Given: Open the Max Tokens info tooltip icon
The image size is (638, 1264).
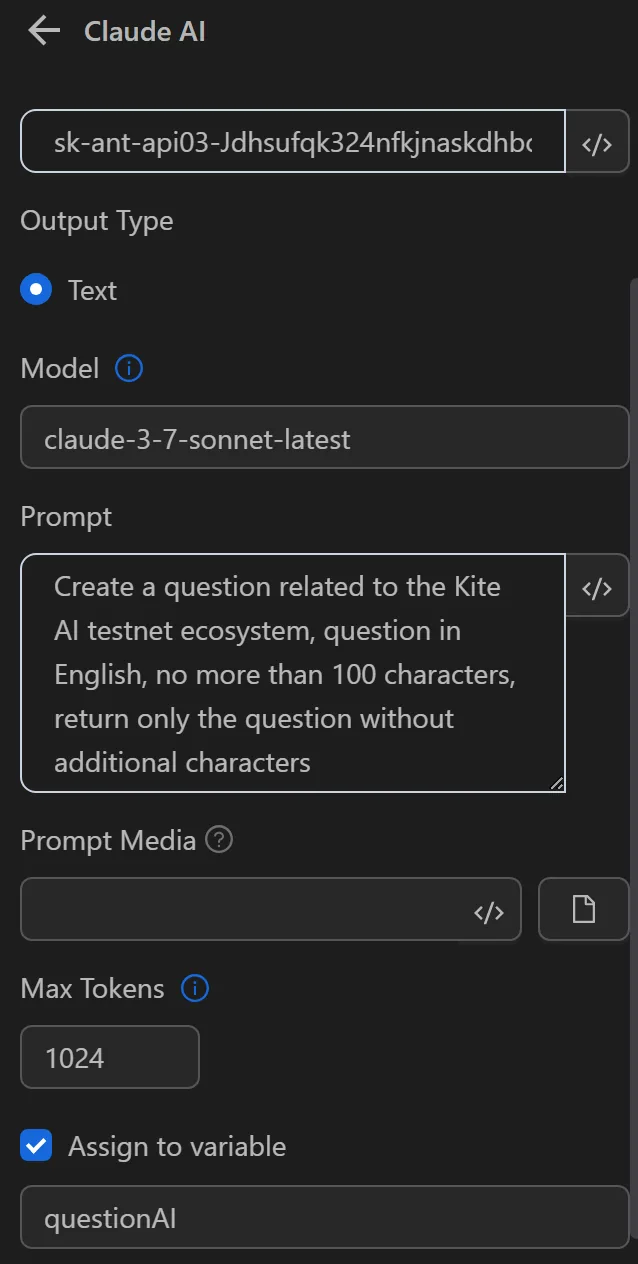Looking at the screenshot, I should [196, 987].
